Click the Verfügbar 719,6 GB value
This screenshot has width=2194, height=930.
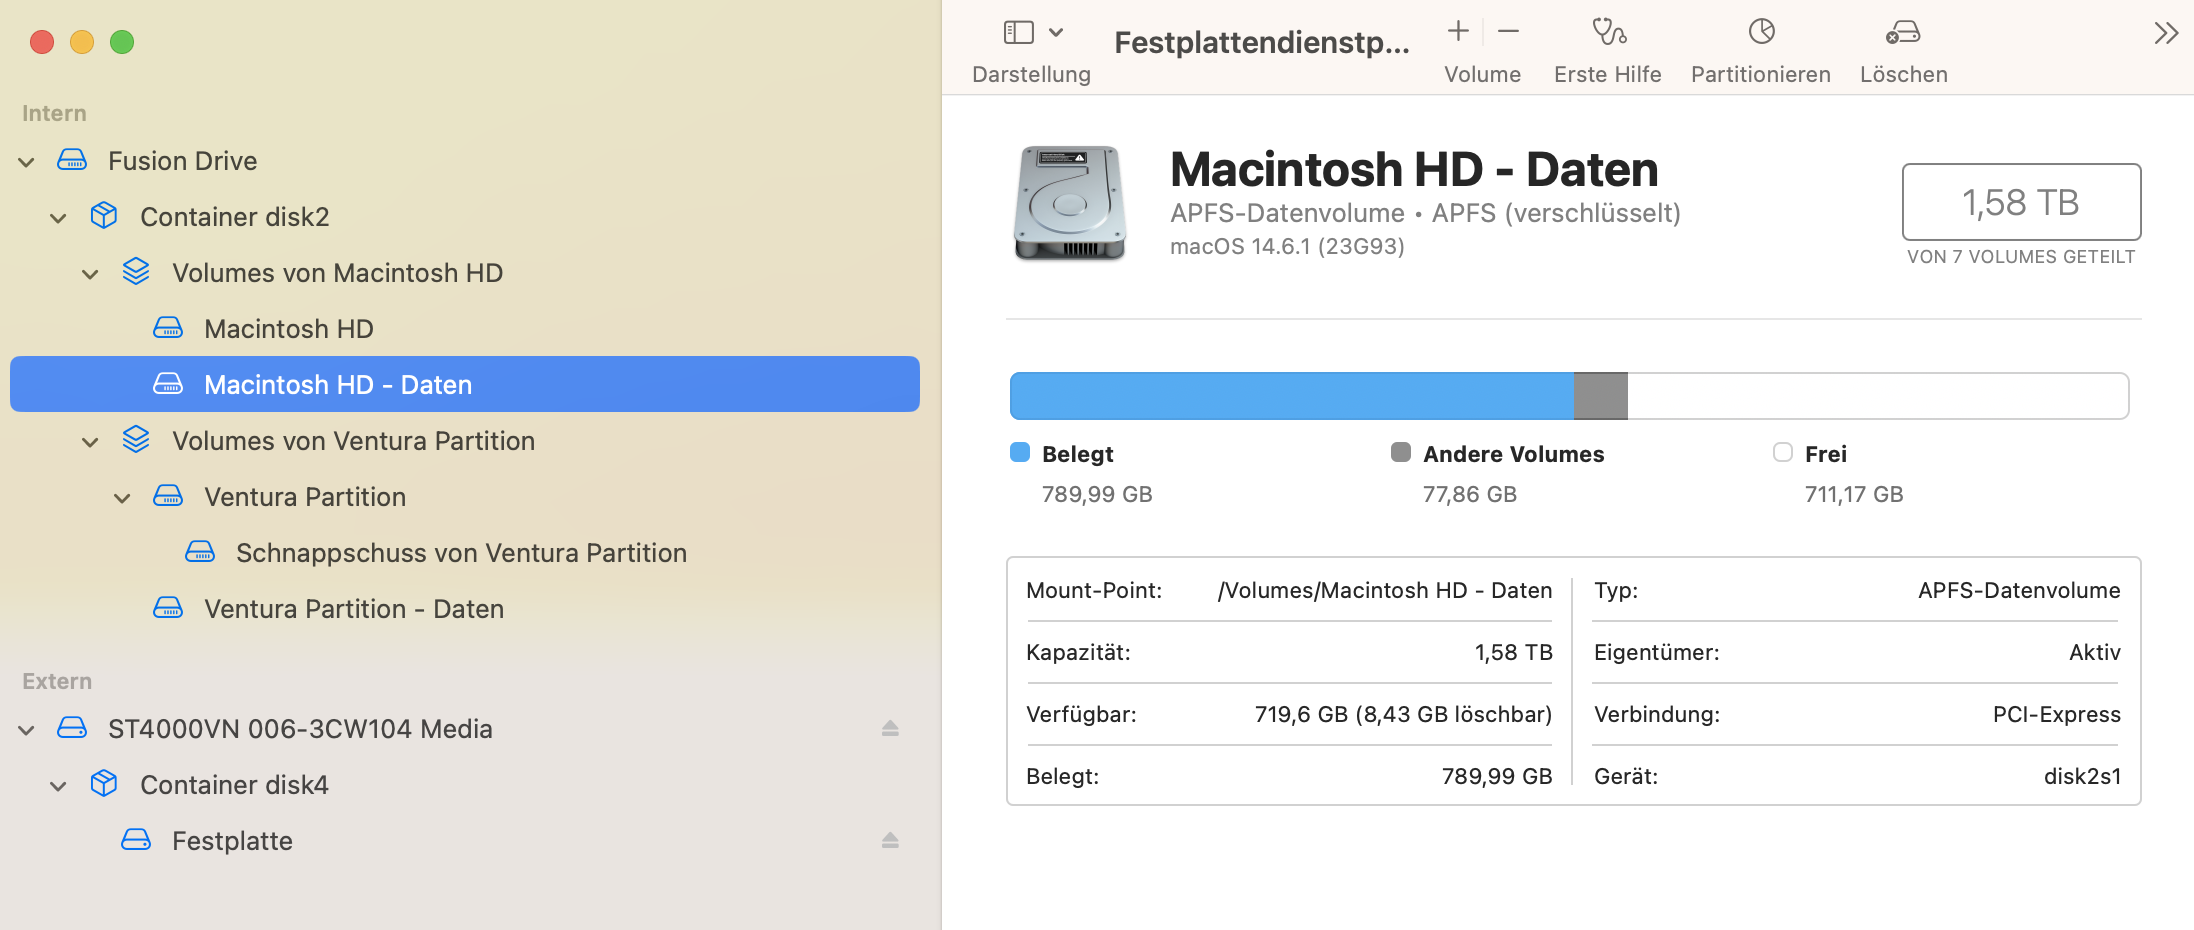[1403, 714]
